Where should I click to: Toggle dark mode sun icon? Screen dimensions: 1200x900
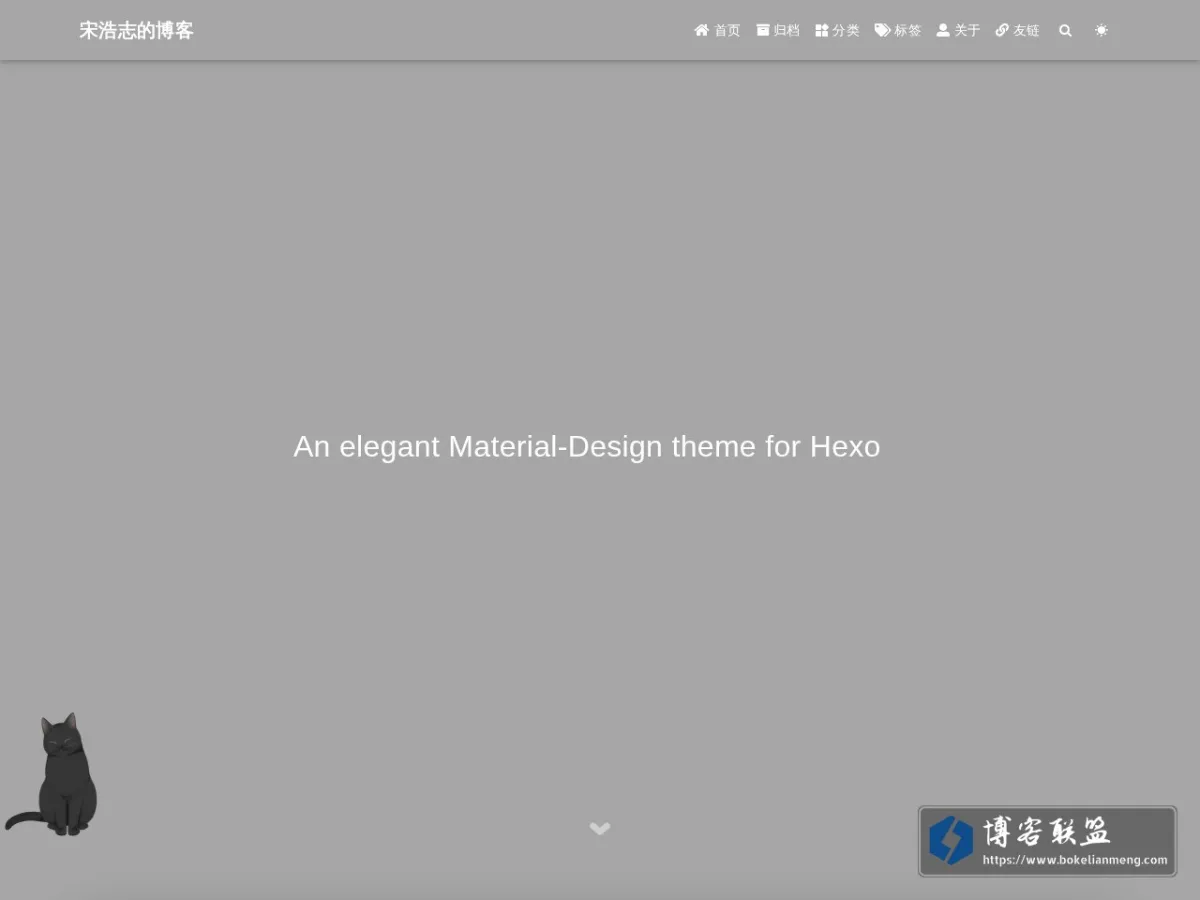tap(1101, 31)
